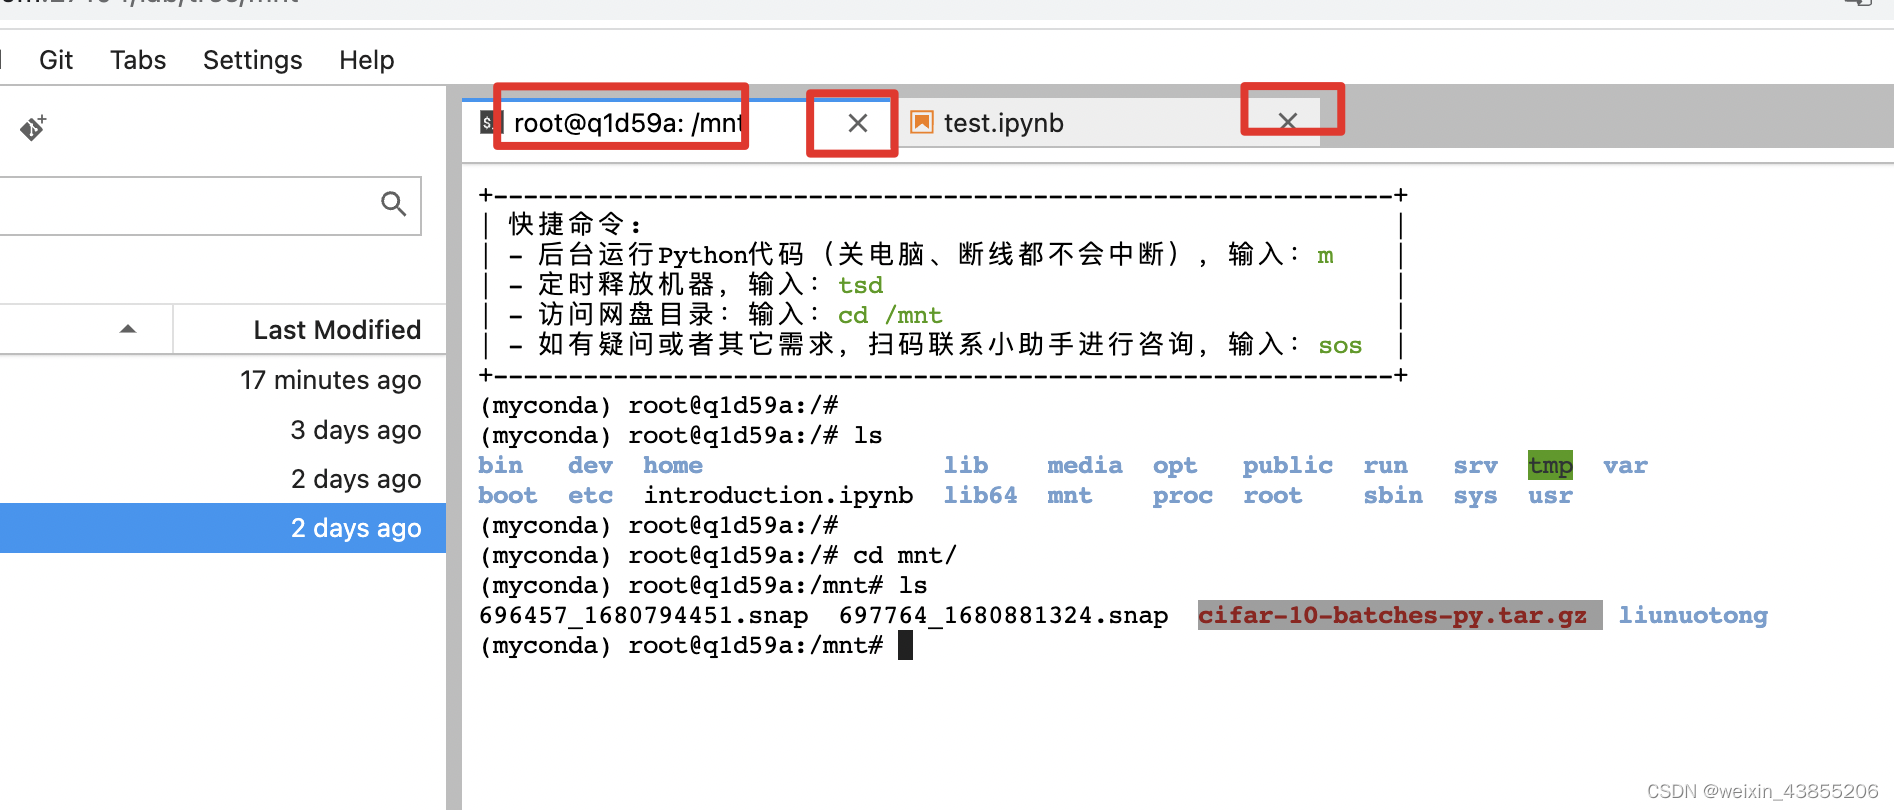This screenshot has height=810, width=1894.
Task: Select the '3 days ago' file row
Action: coord(223,430)
